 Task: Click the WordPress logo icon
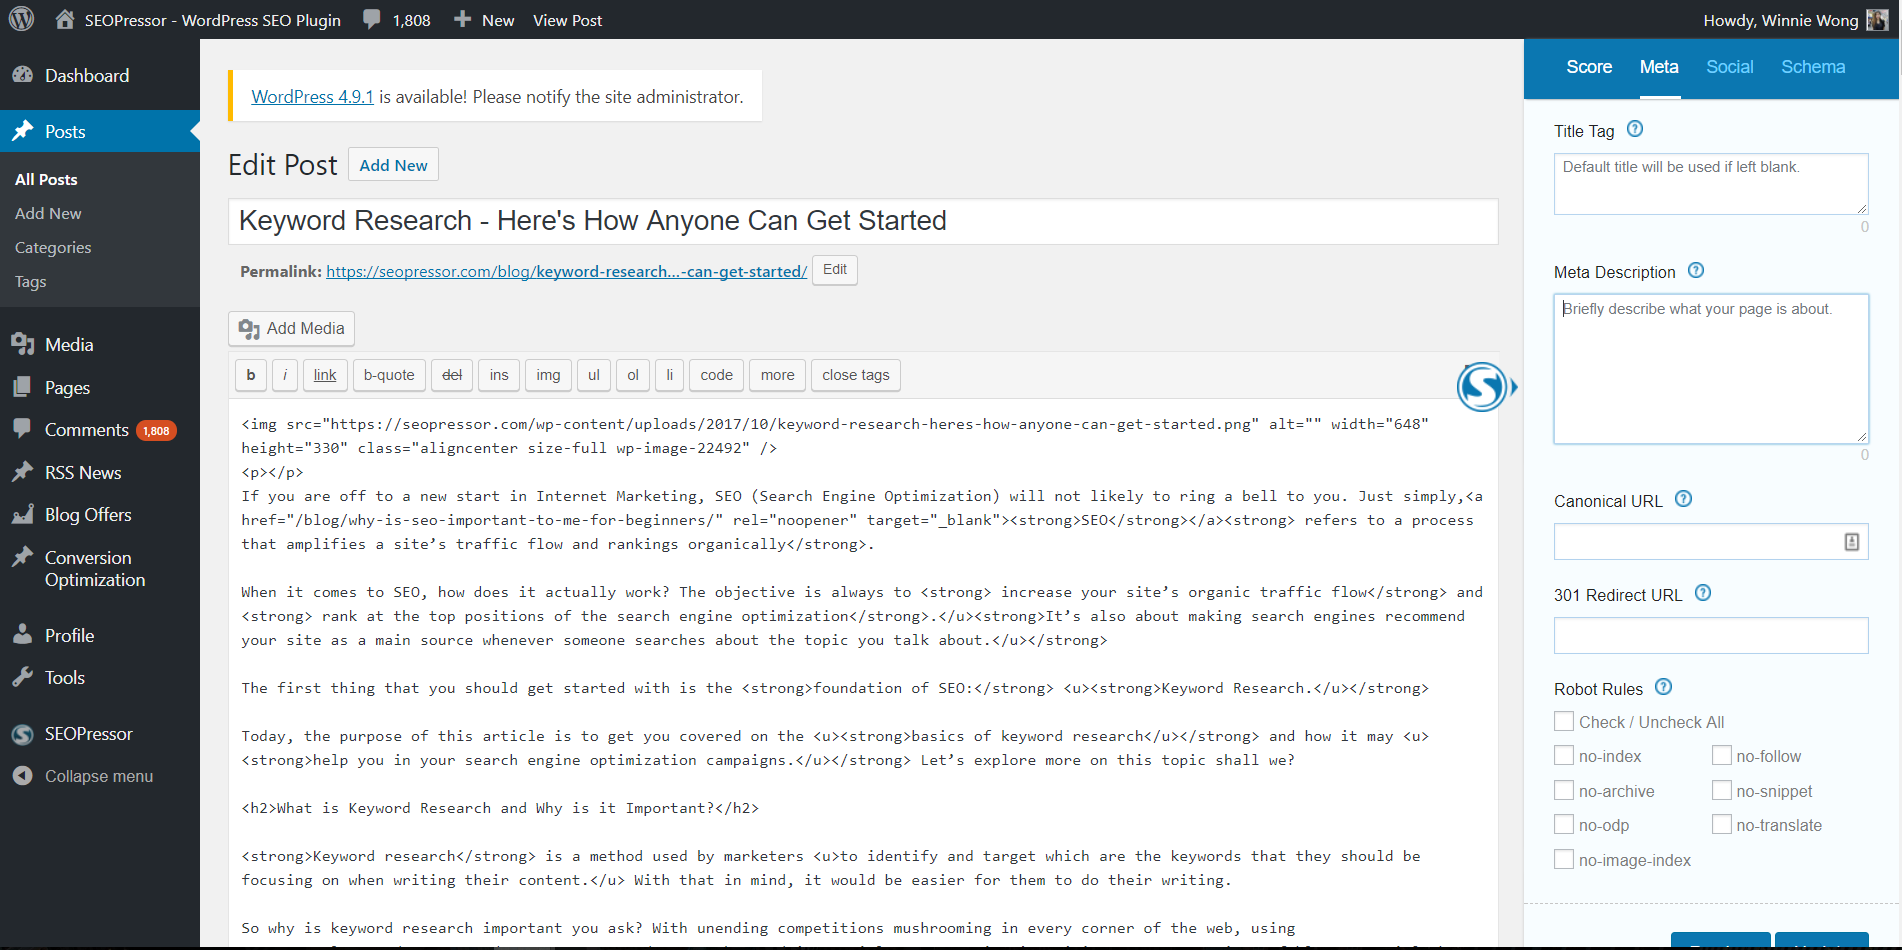[21, 19]
